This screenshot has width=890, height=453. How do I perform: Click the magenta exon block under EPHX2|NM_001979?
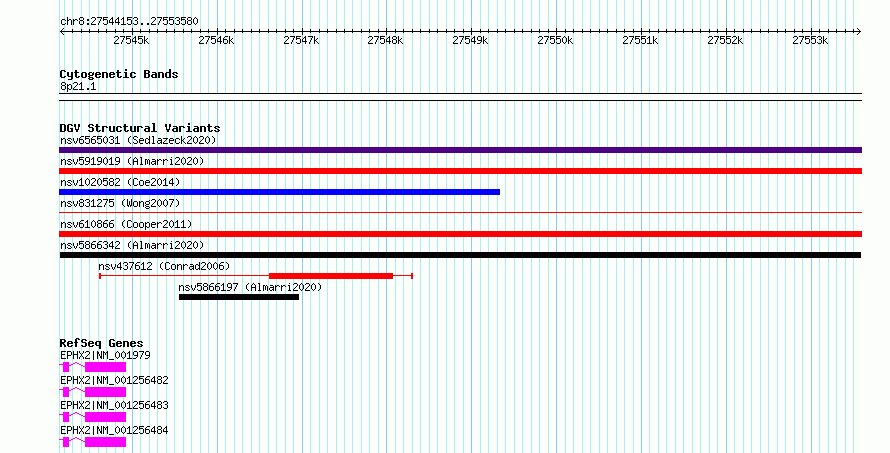pyautogui.click(x=105, y=367)
